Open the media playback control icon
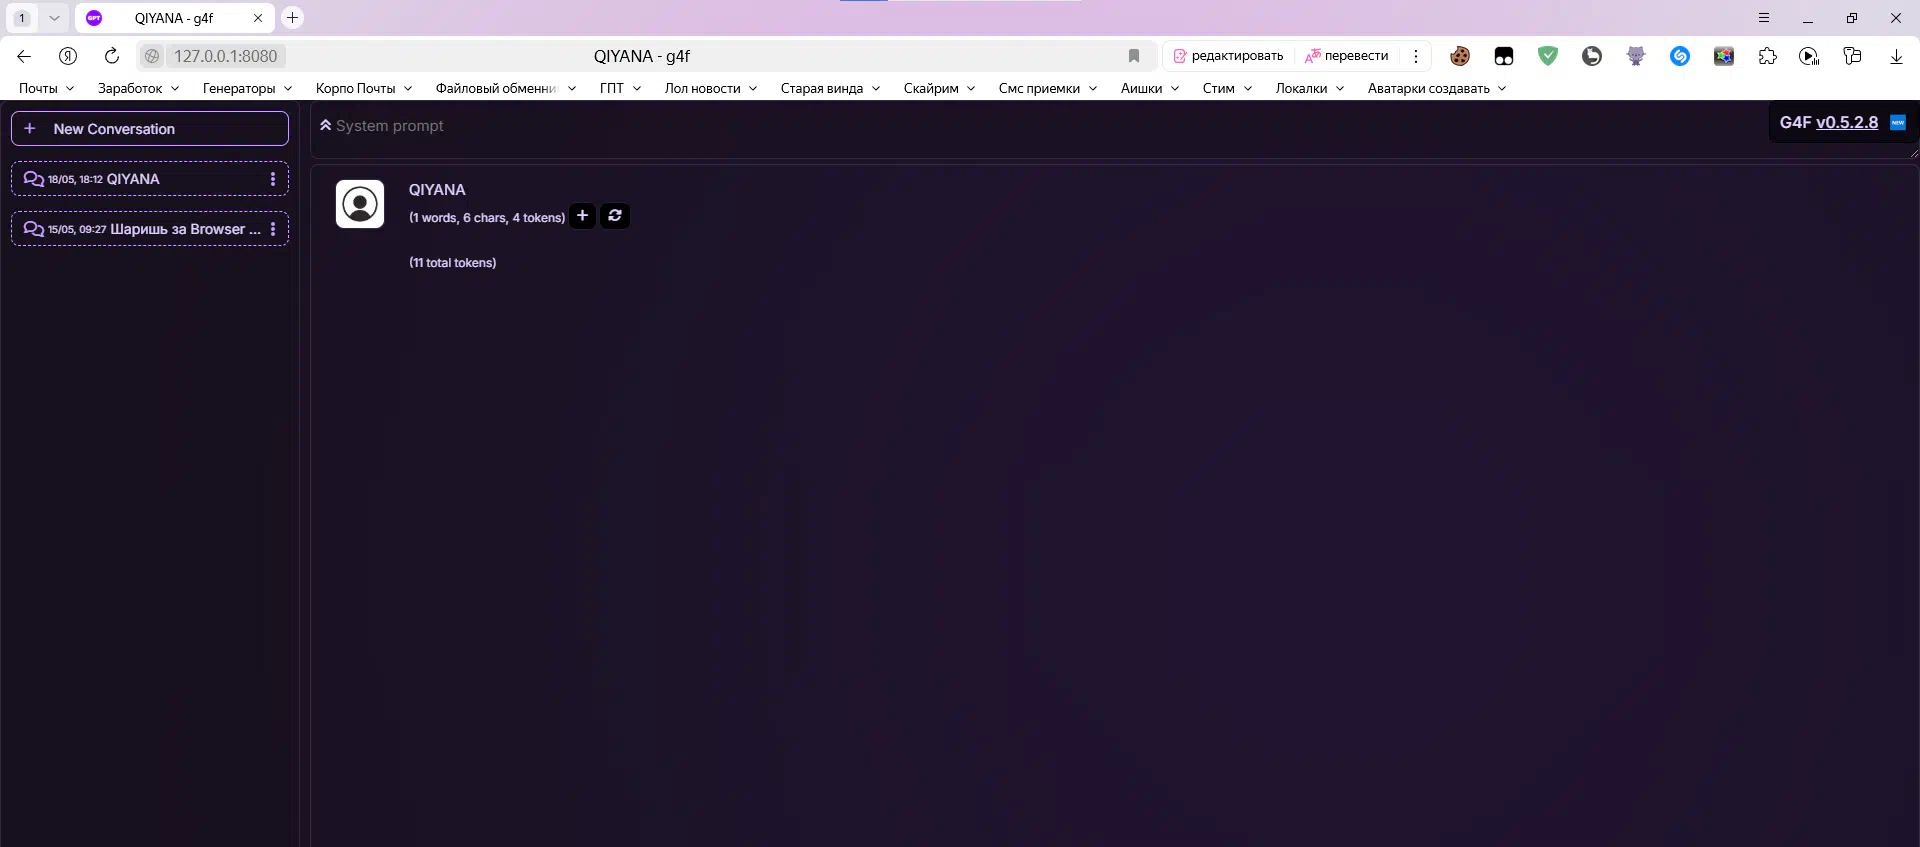The image size is (1920, 847). (1809, 56)
